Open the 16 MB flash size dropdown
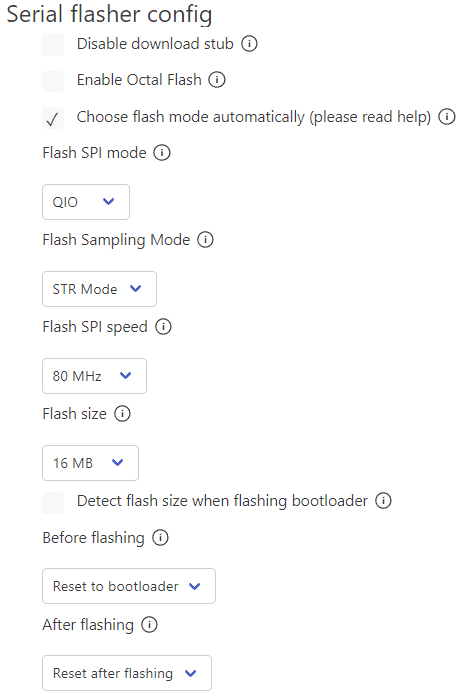Screen dimensions: 459x694 coord(90,463)
